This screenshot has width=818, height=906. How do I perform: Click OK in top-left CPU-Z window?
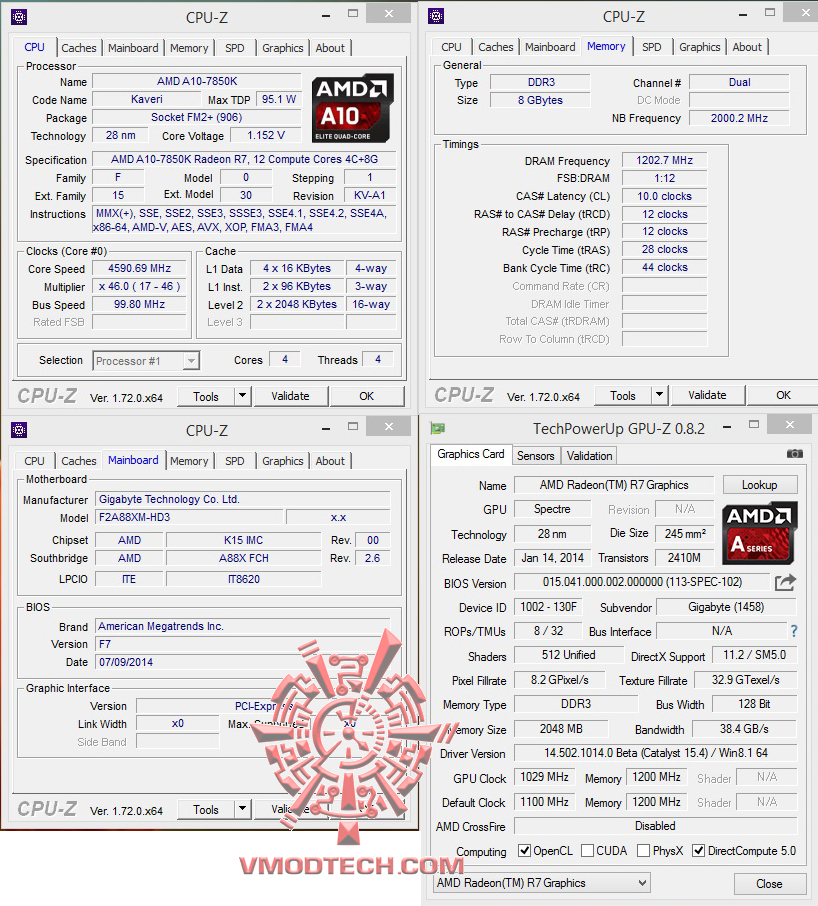tap(367, 396)
